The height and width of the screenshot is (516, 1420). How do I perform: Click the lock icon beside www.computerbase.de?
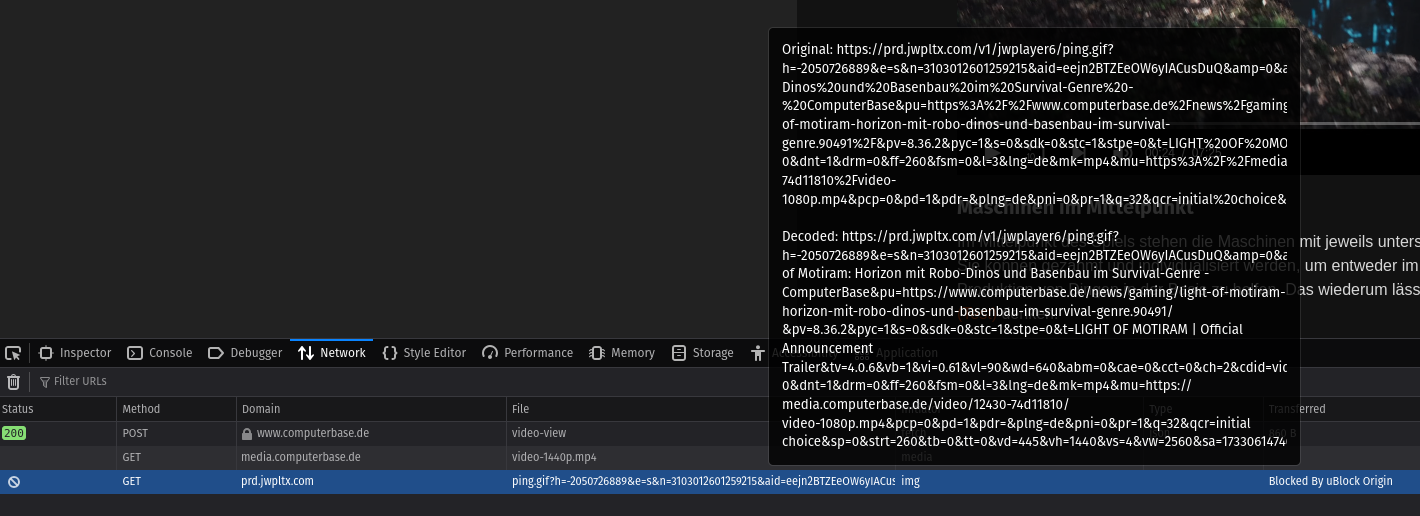[x=247, y=434]
